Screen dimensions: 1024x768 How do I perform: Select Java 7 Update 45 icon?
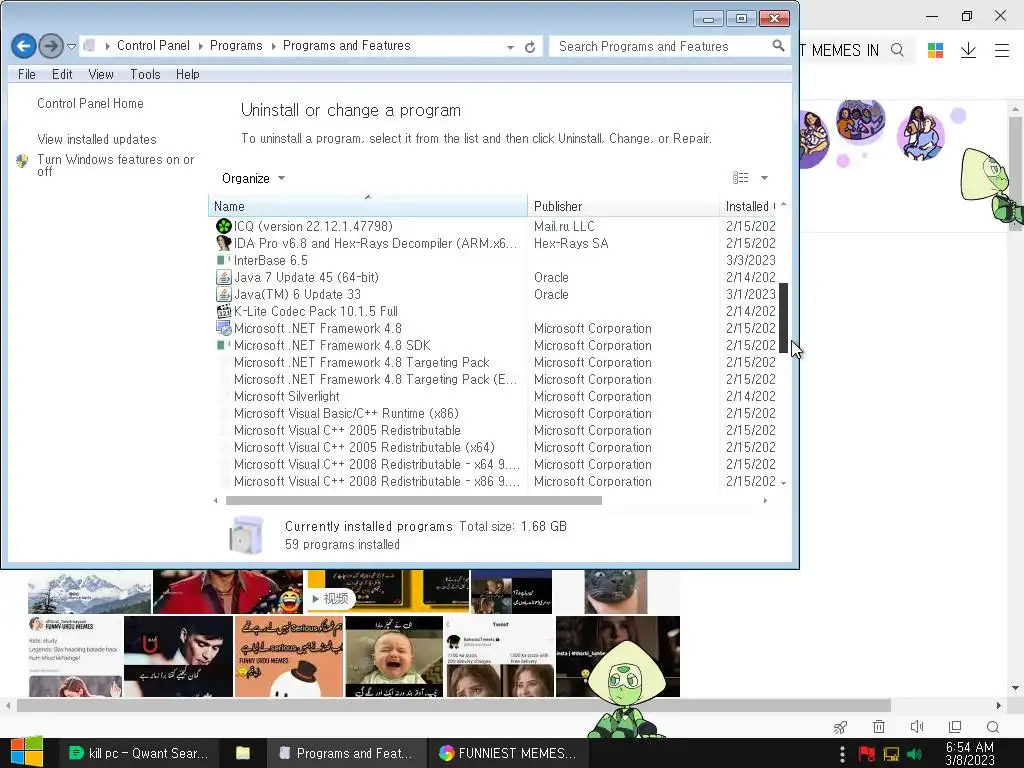pyautogui.click(x=224, y=277)
